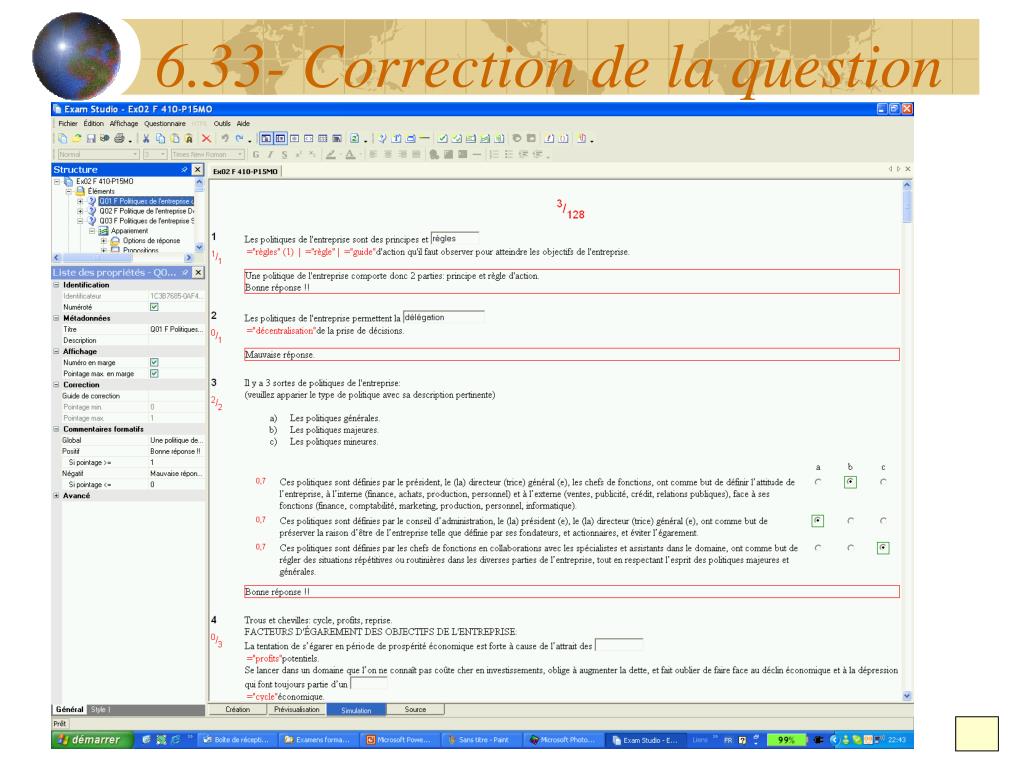Click the document close X beside tab arrows
This screenshot has width=1024, height=768.
click(x=908, y=169)
